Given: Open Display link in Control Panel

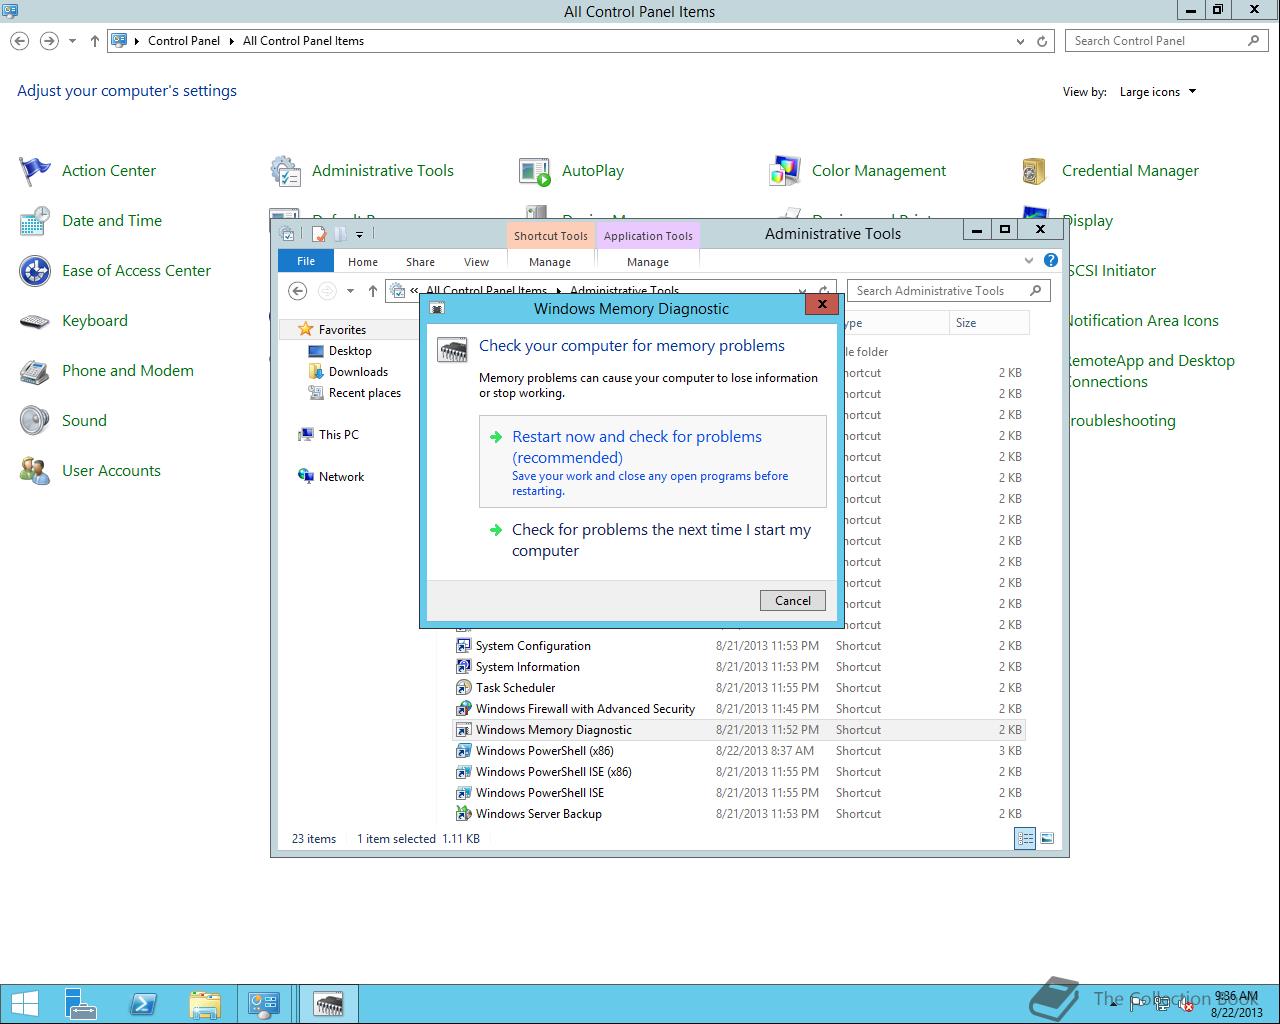Looking at the screenshot, I should click(x=1088, y=221).
